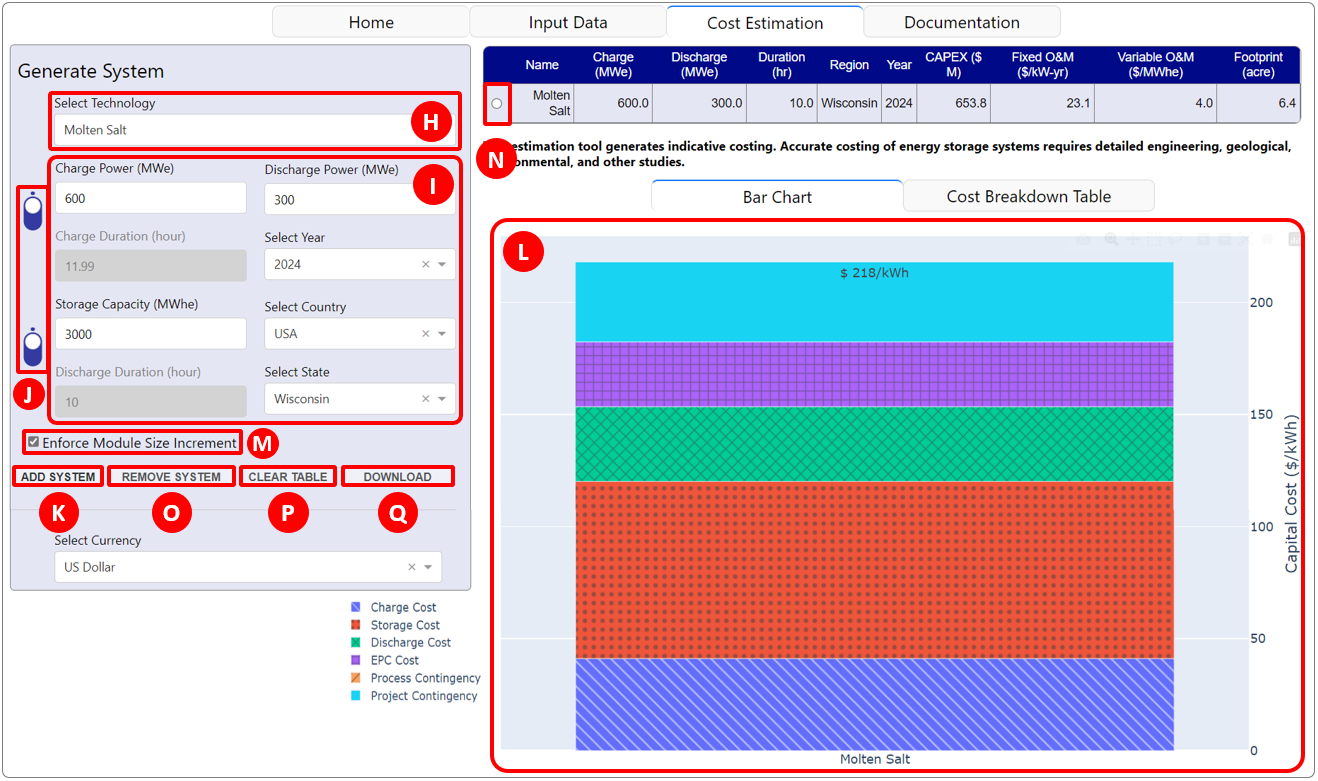Click the Remove System button

click(171, 477)
